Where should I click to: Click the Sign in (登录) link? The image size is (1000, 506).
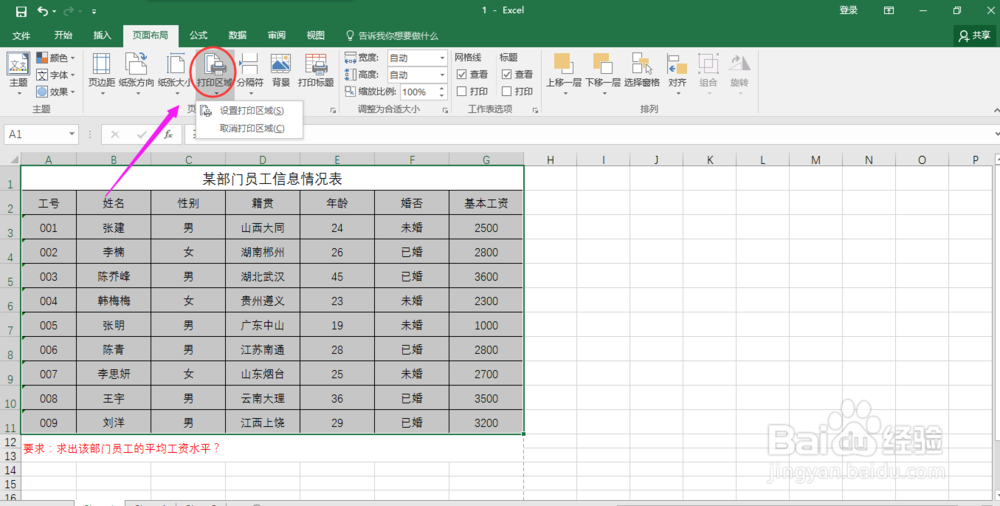[x=848, y=10]
